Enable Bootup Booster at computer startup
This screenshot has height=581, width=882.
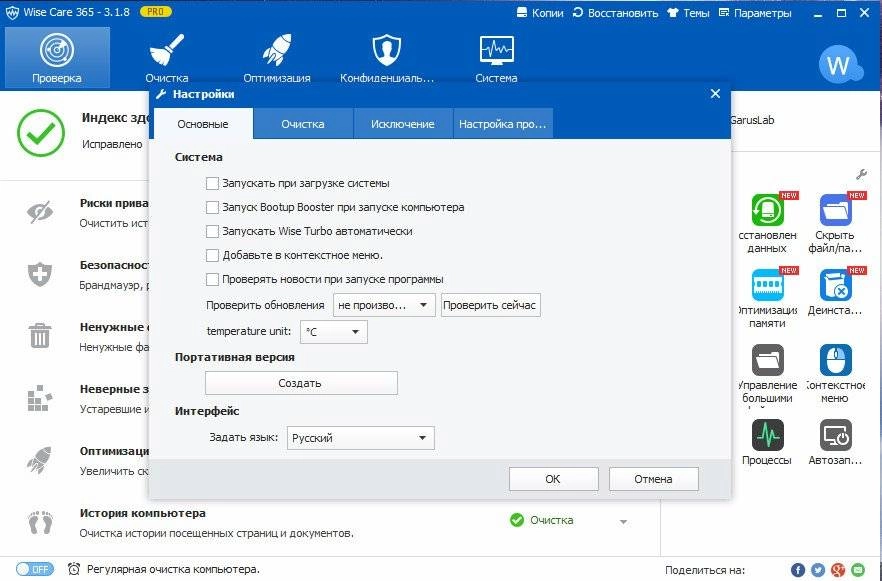[212, 208]
